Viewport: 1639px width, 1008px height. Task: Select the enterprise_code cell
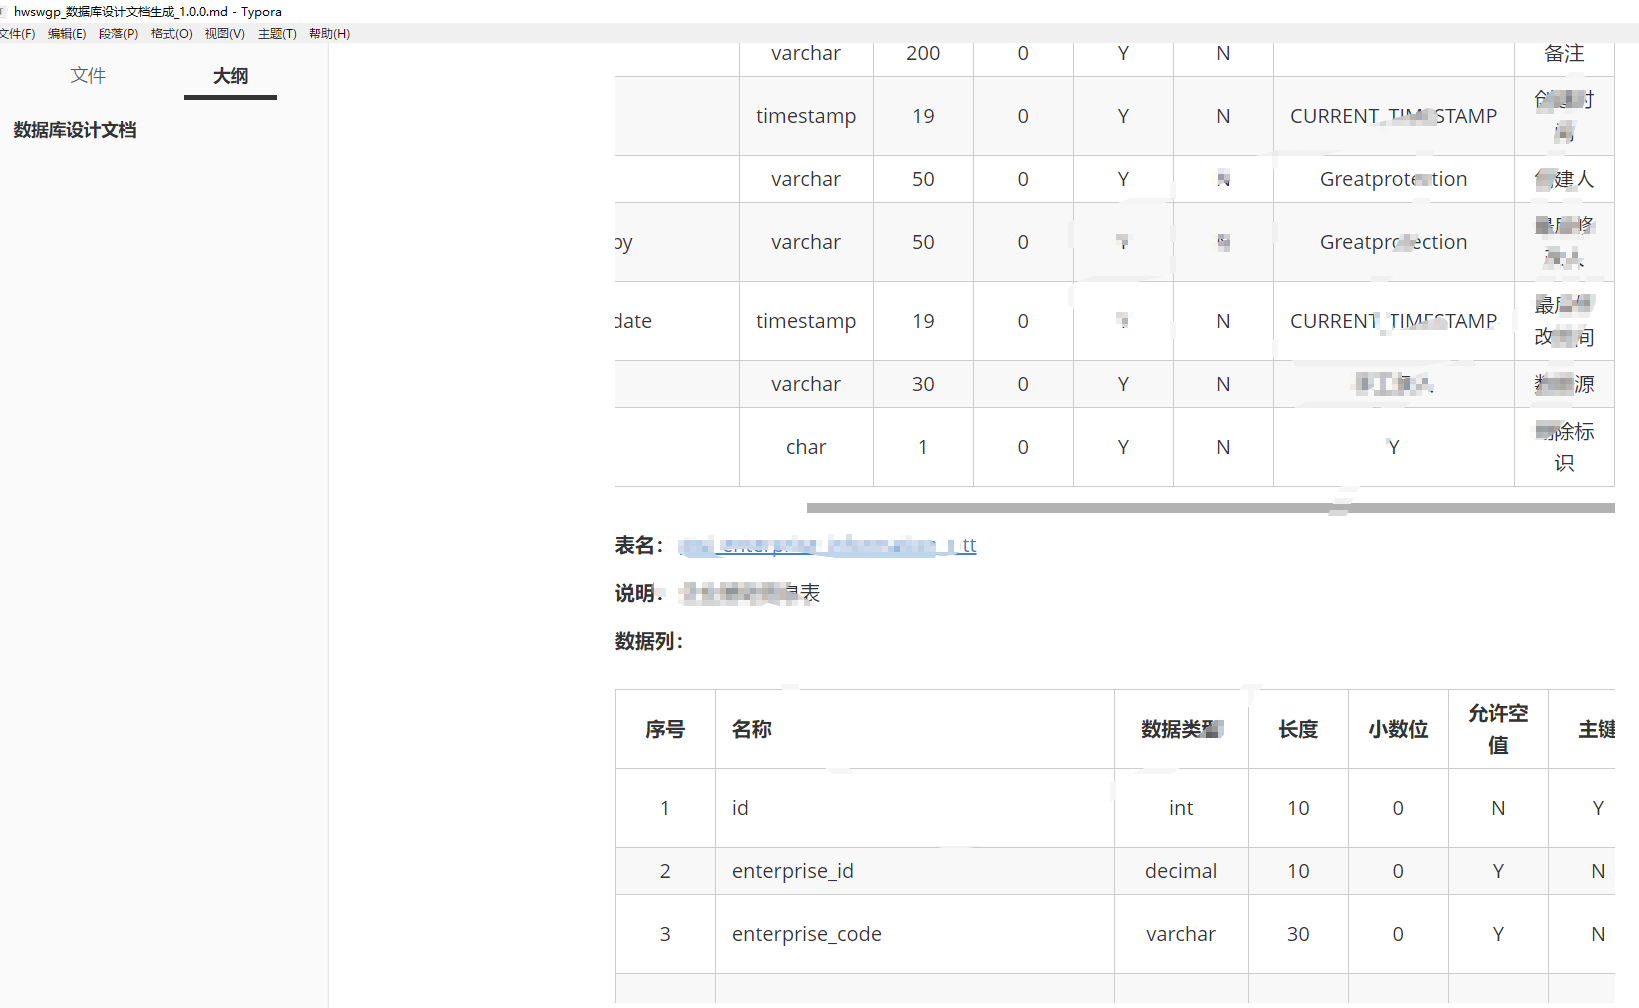[915, 934]
